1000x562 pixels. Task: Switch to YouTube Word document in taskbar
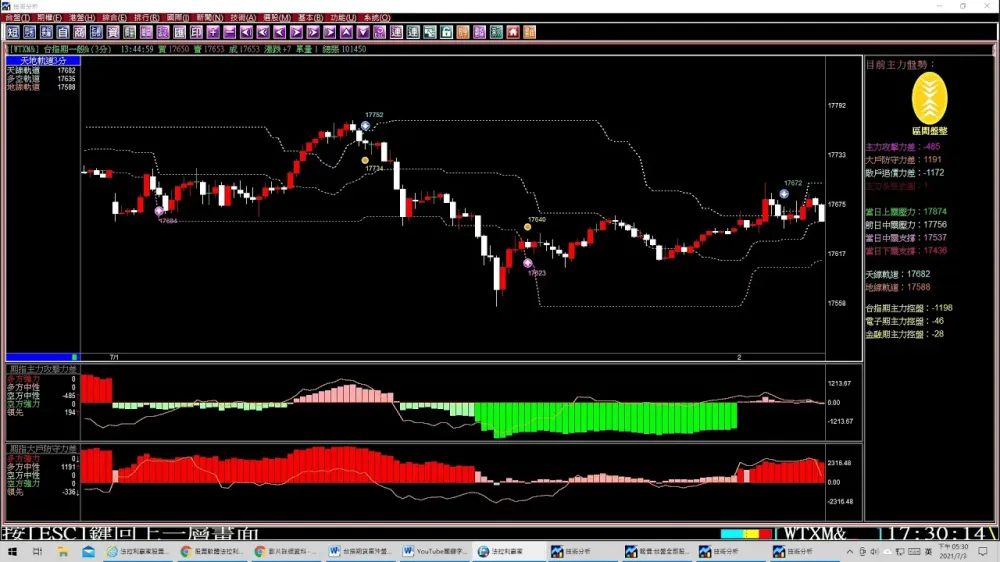(436, 551)
